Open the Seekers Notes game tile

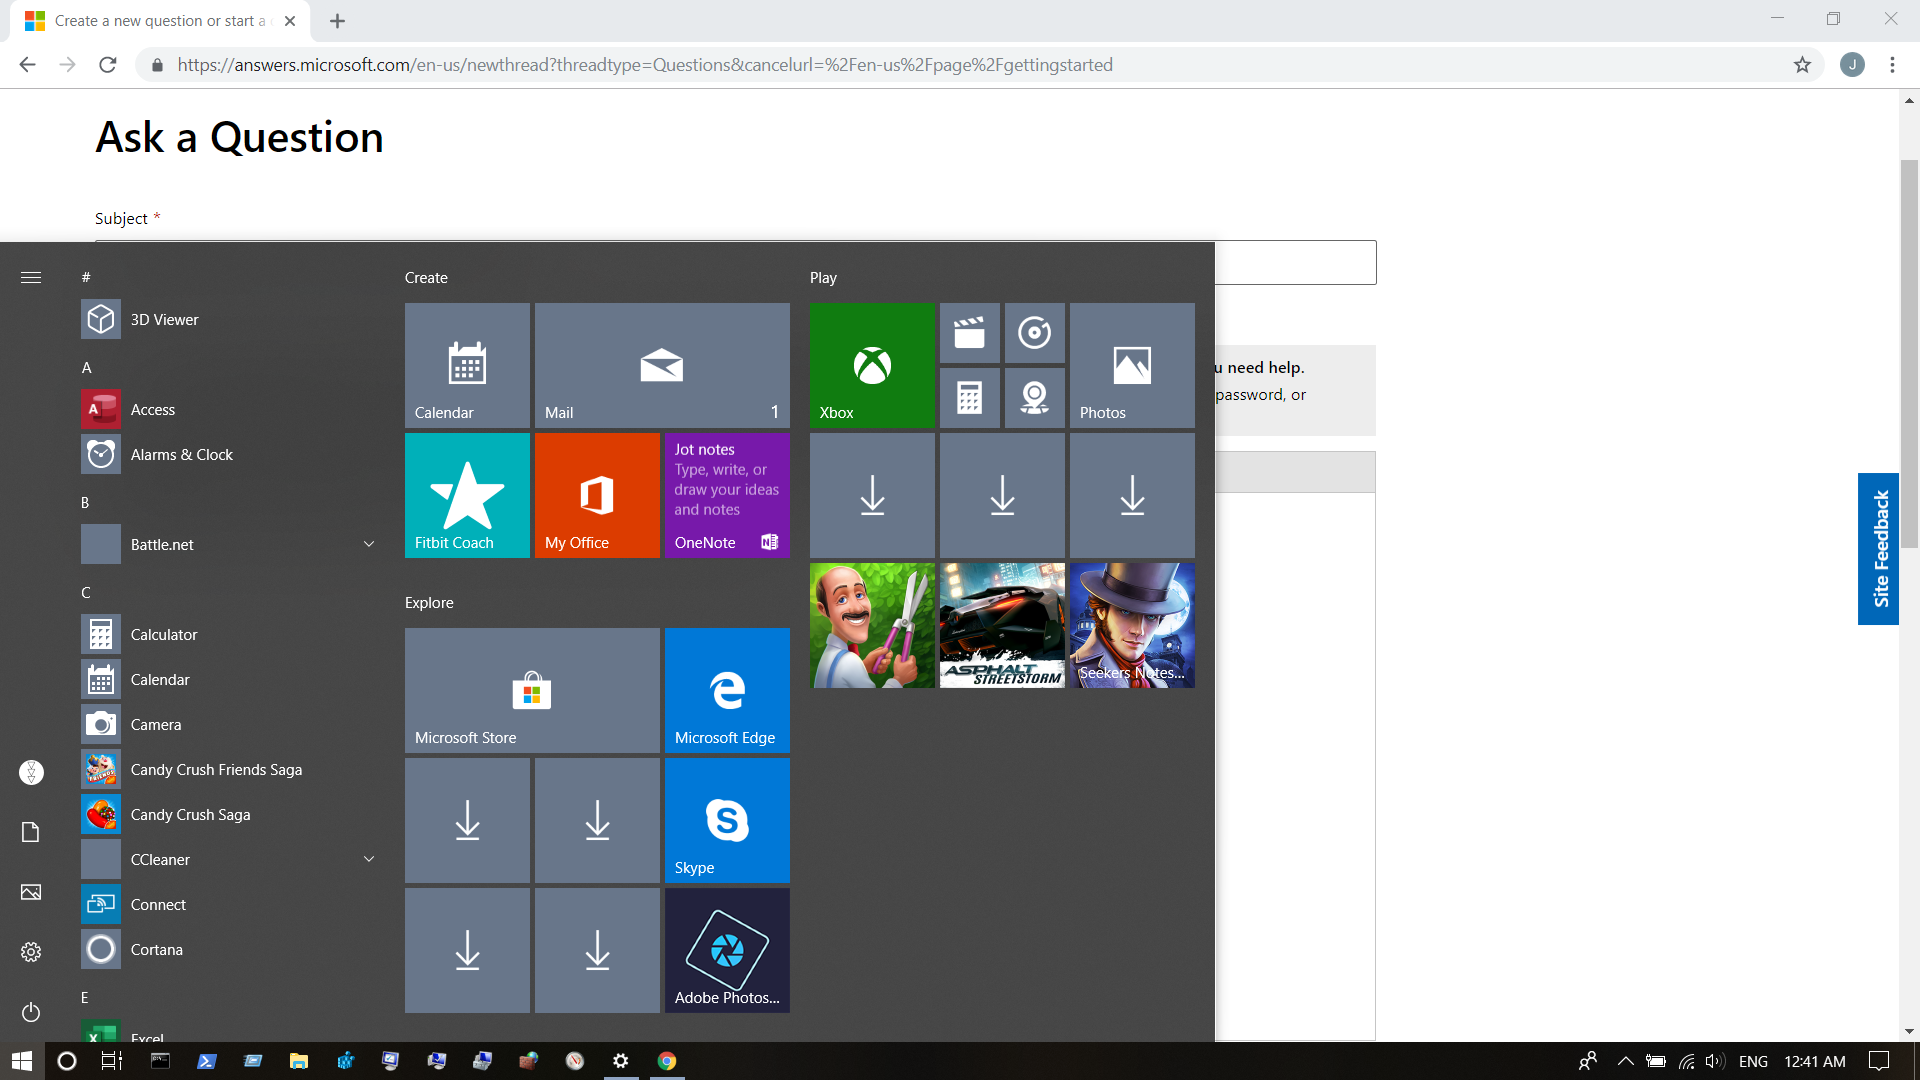(x=1132, y=626)
